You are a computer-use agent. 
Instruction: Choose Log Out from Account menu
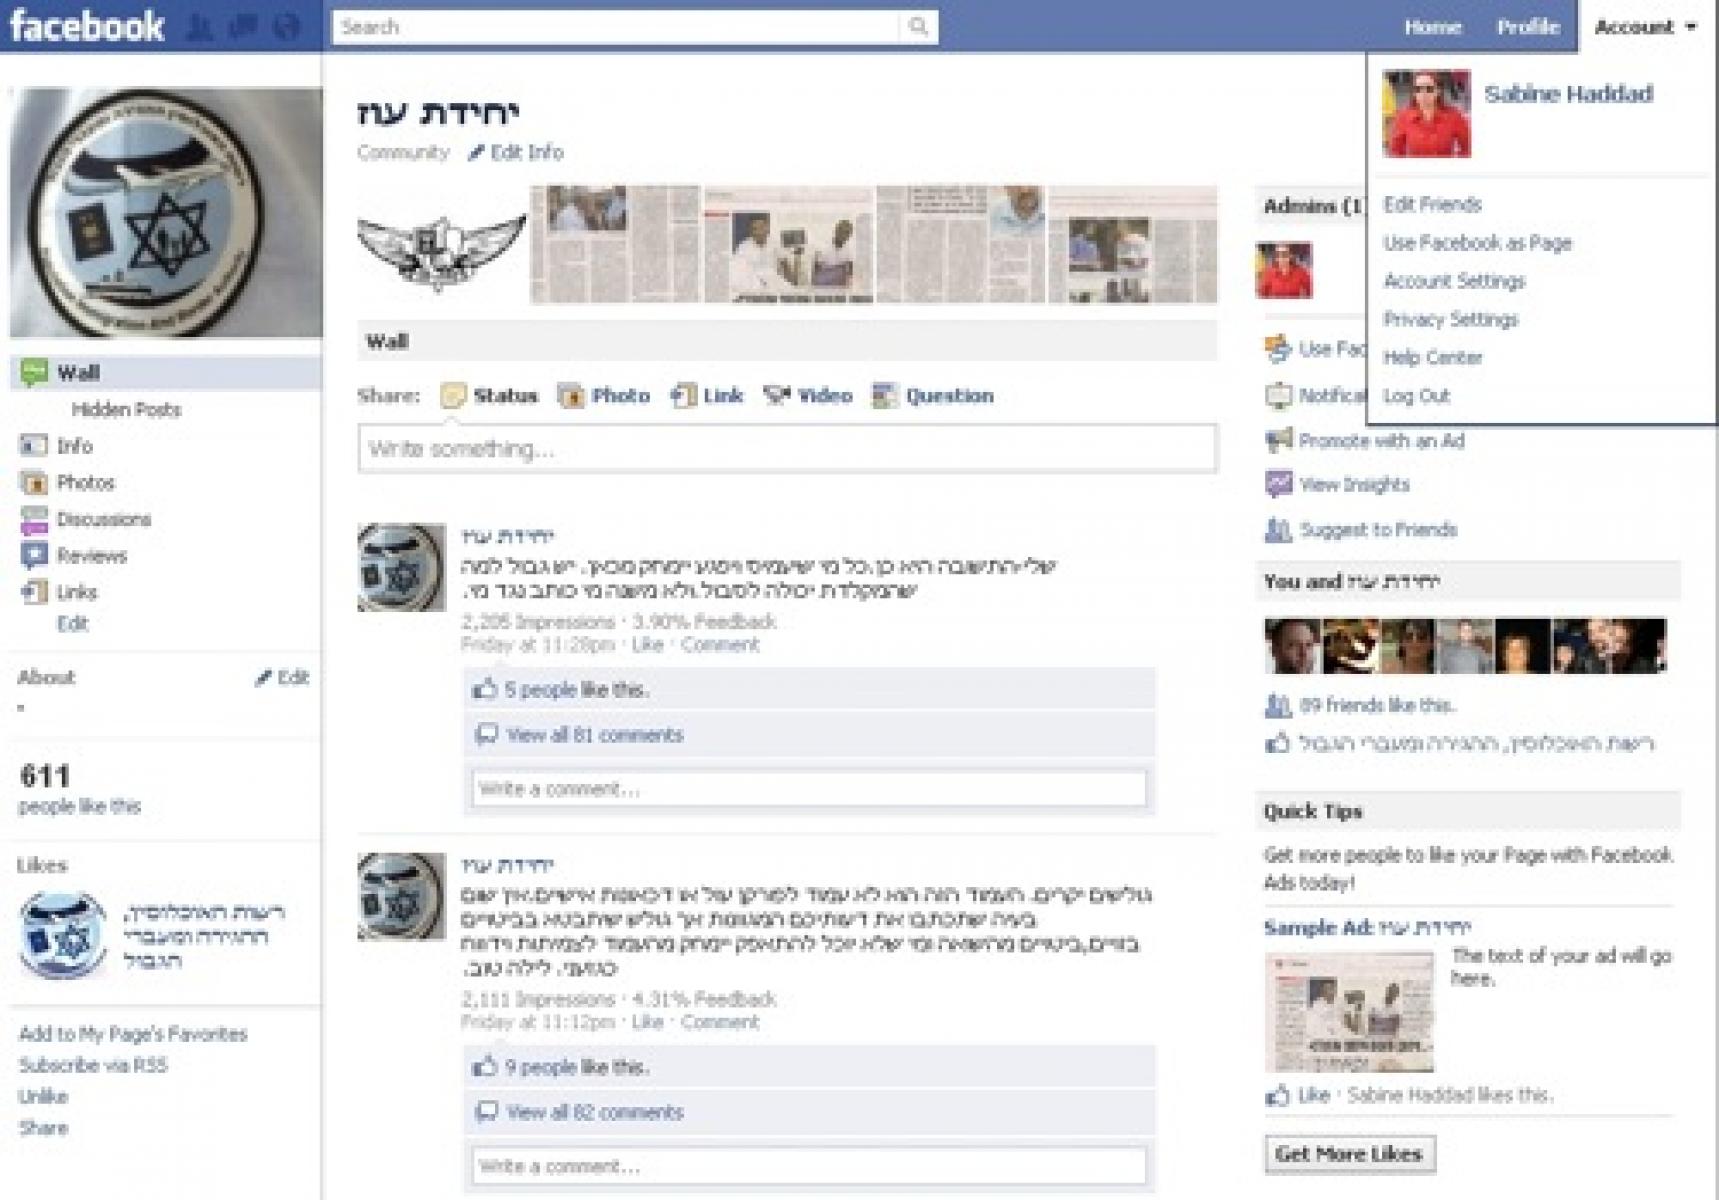pyautogui.click(x=1416, y=396)
